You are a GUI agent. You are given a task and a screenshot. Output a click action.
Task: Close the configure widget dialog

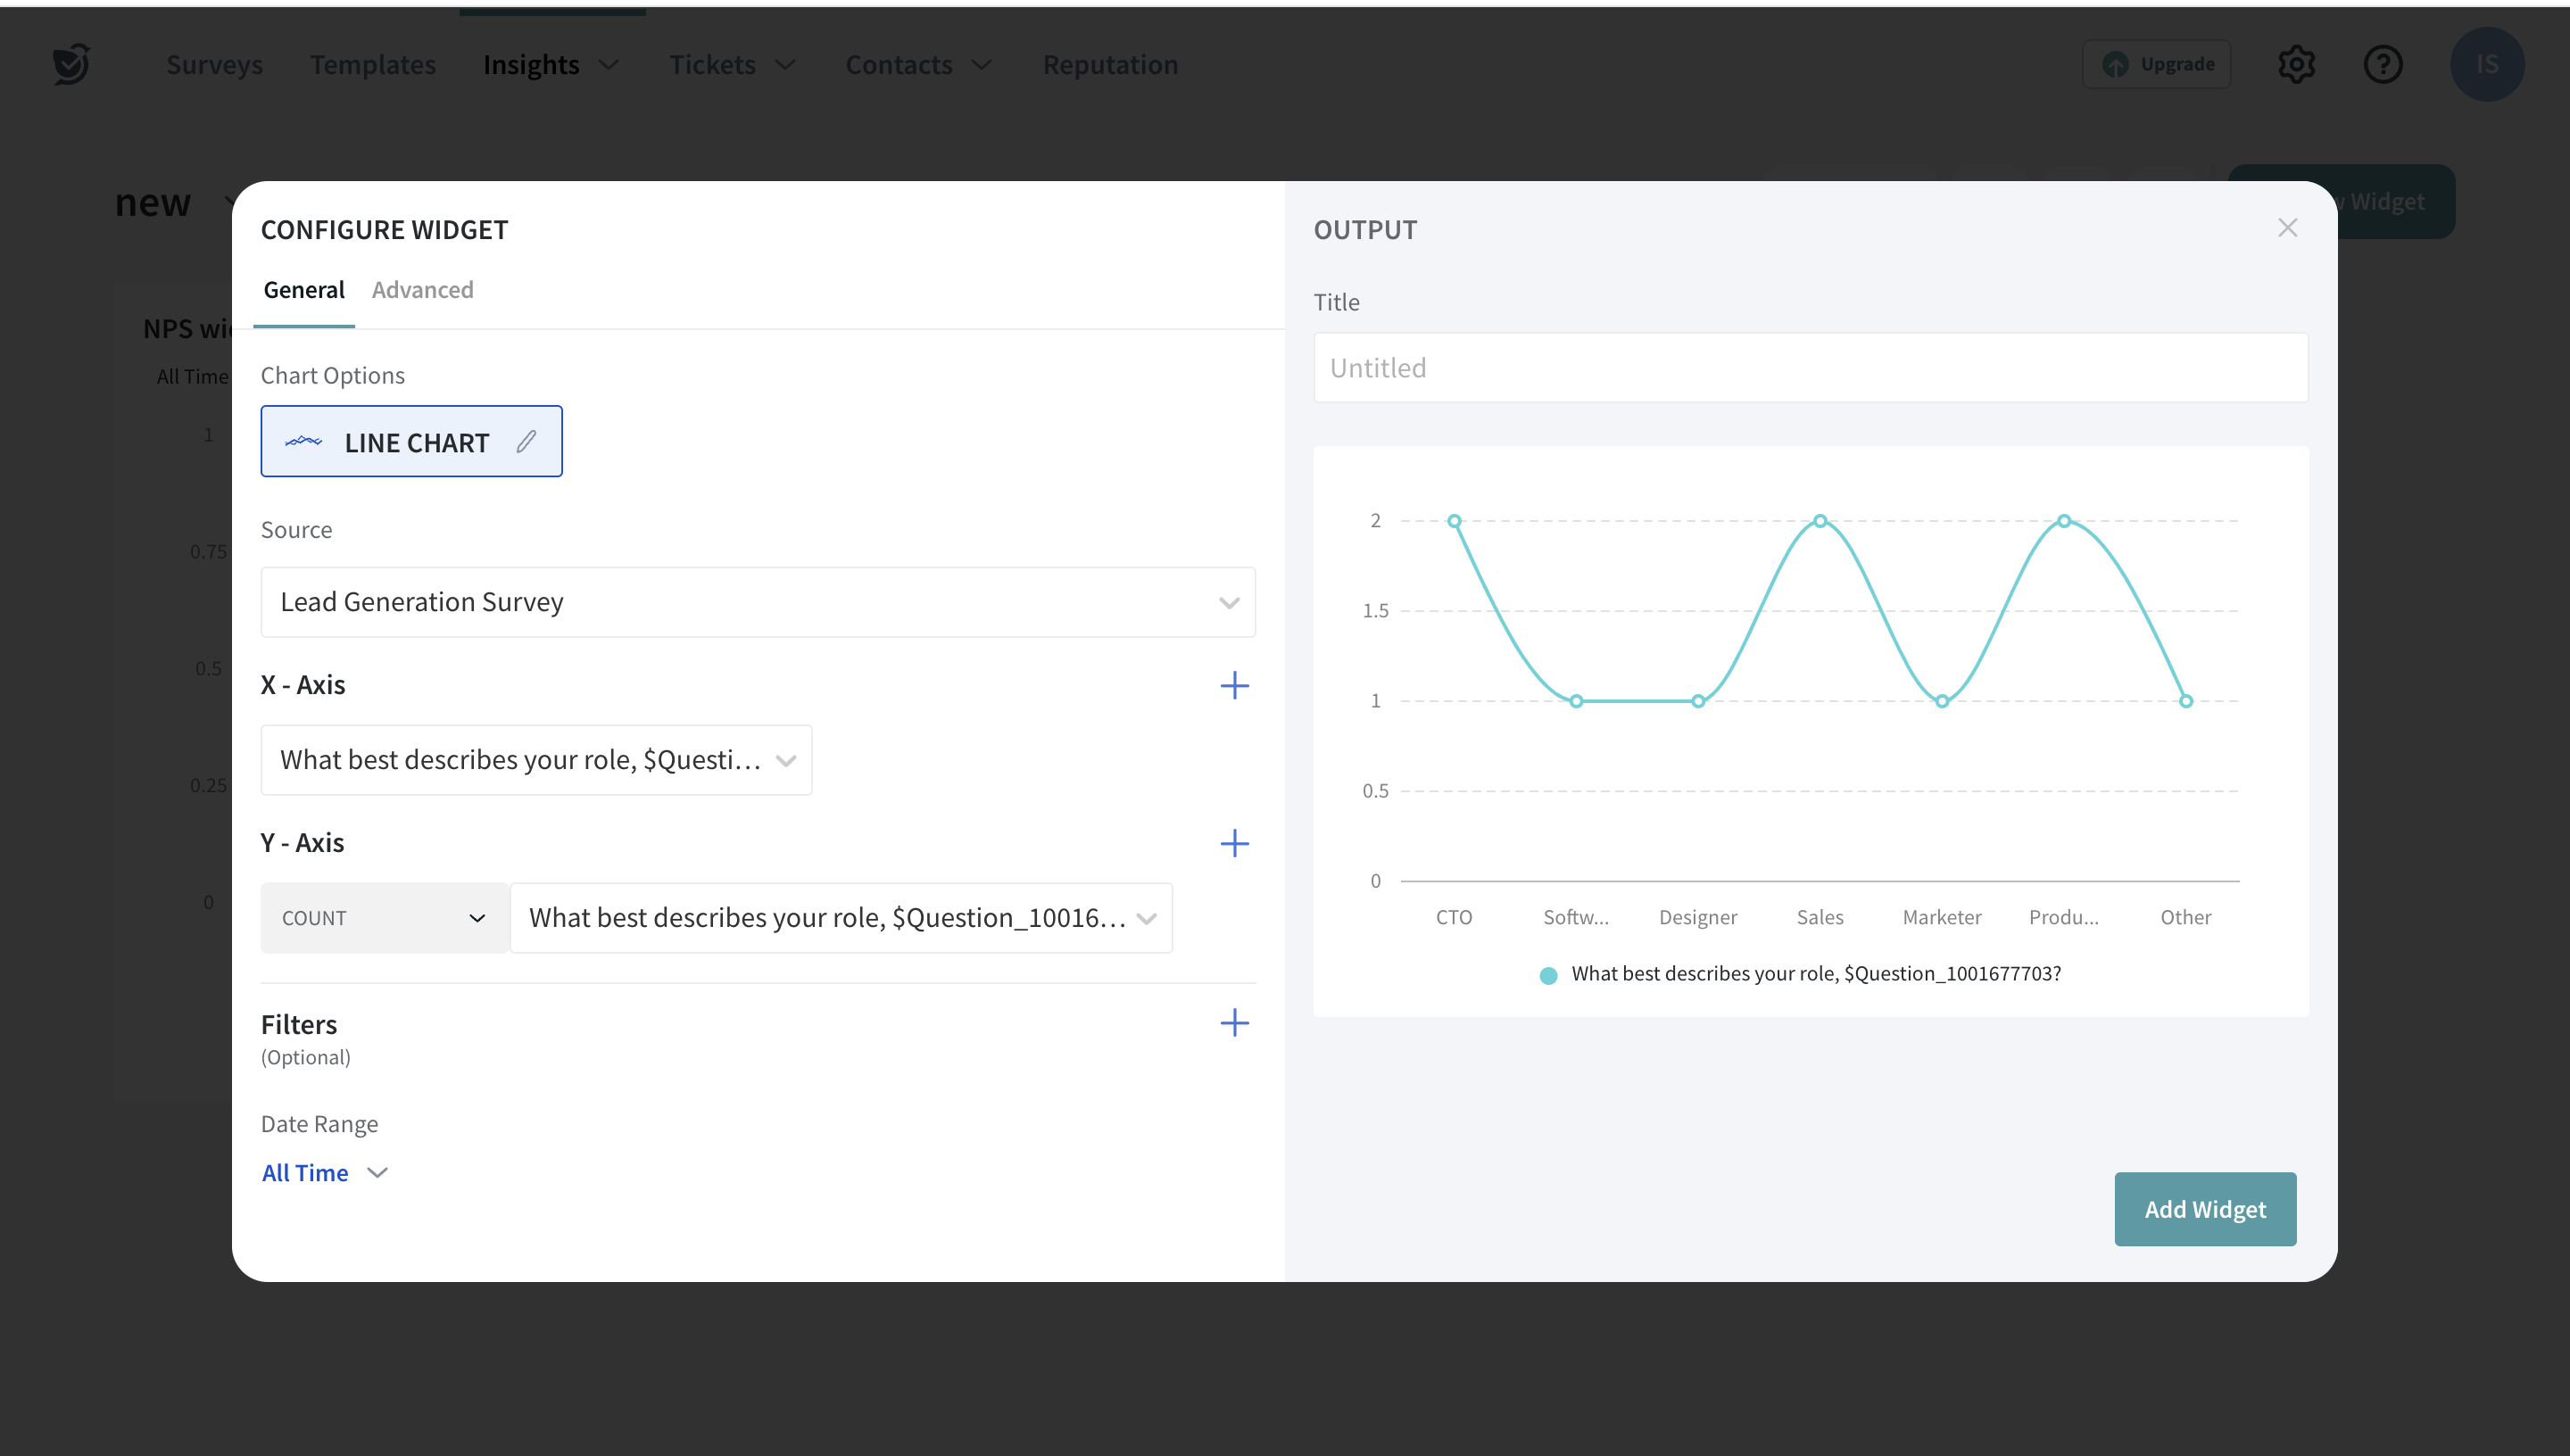(x=2287, y=228)
